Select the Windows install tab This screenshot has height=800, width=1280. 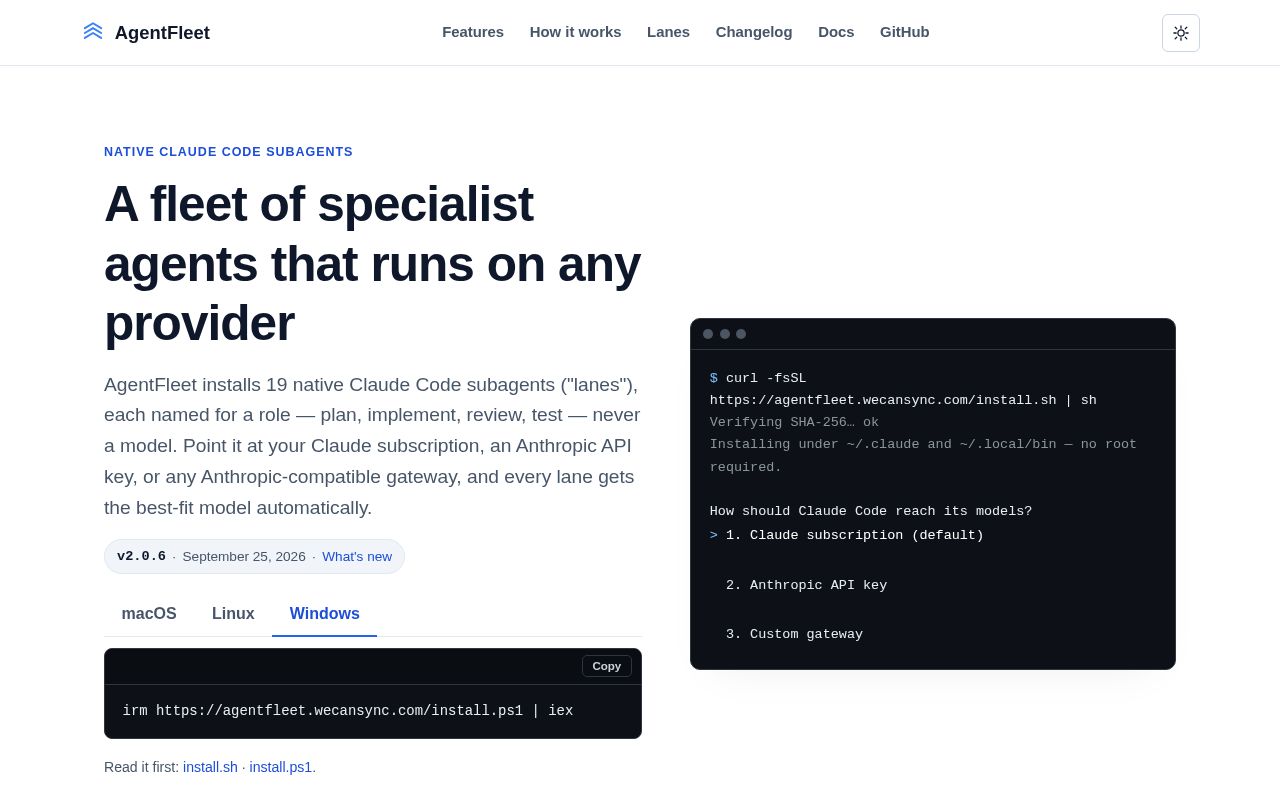pyautogui.click(x=325, y=614)
